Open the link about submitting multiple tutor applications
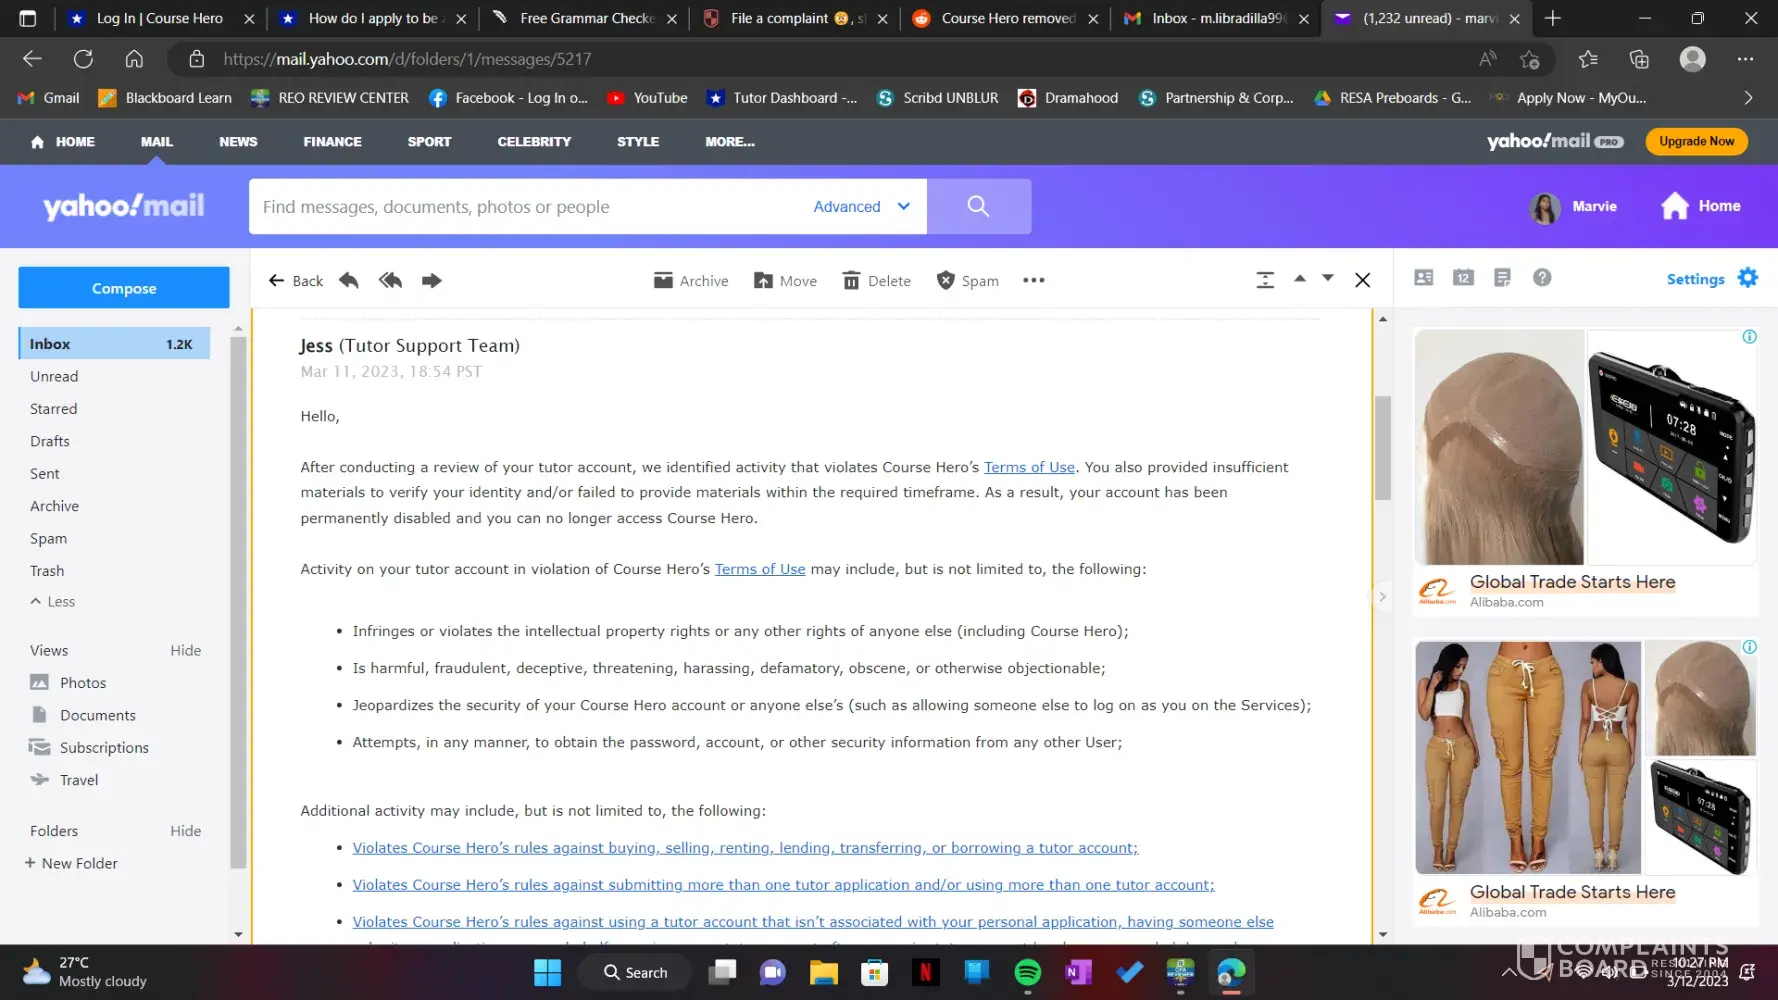This screenshot has width=1778, height=1000. click(x=783, y=885)
